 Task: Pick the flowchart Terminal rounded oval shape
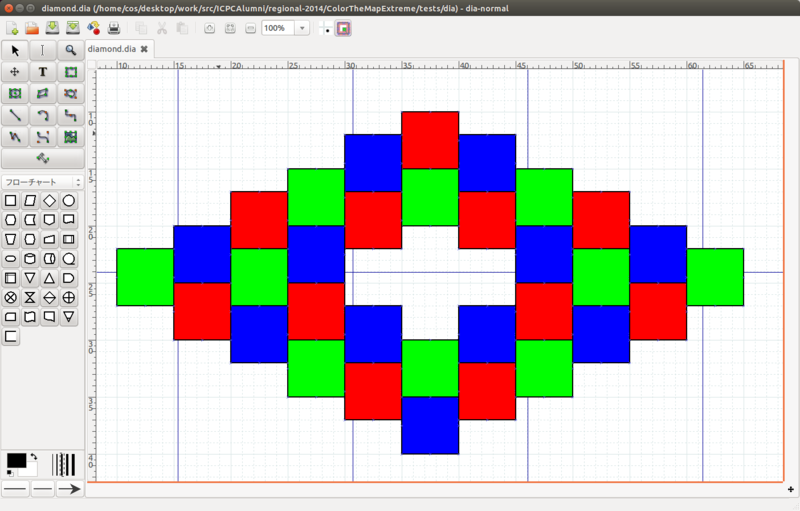coord(11,259)
